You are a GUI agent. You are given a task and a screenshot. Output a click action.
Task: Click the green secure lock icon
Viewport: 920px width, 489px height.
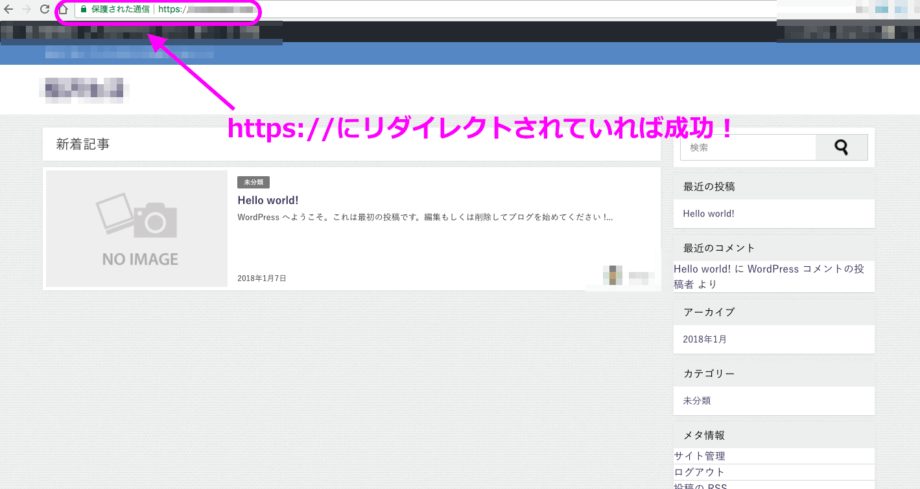(x=84, y=9)
